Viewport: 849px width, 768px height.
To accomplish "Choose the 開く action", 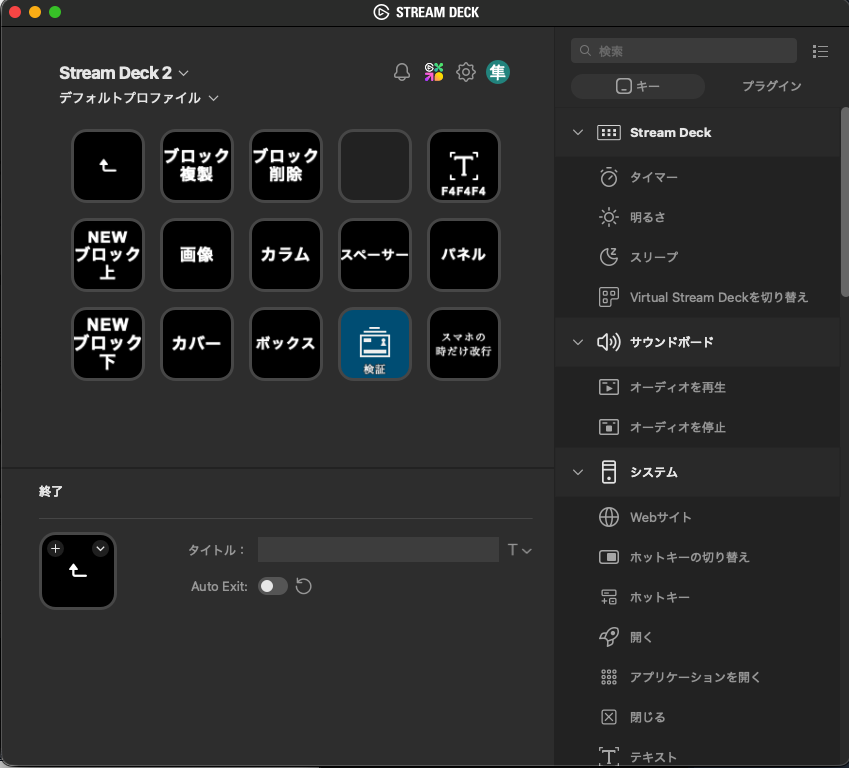I will [697, 637].
